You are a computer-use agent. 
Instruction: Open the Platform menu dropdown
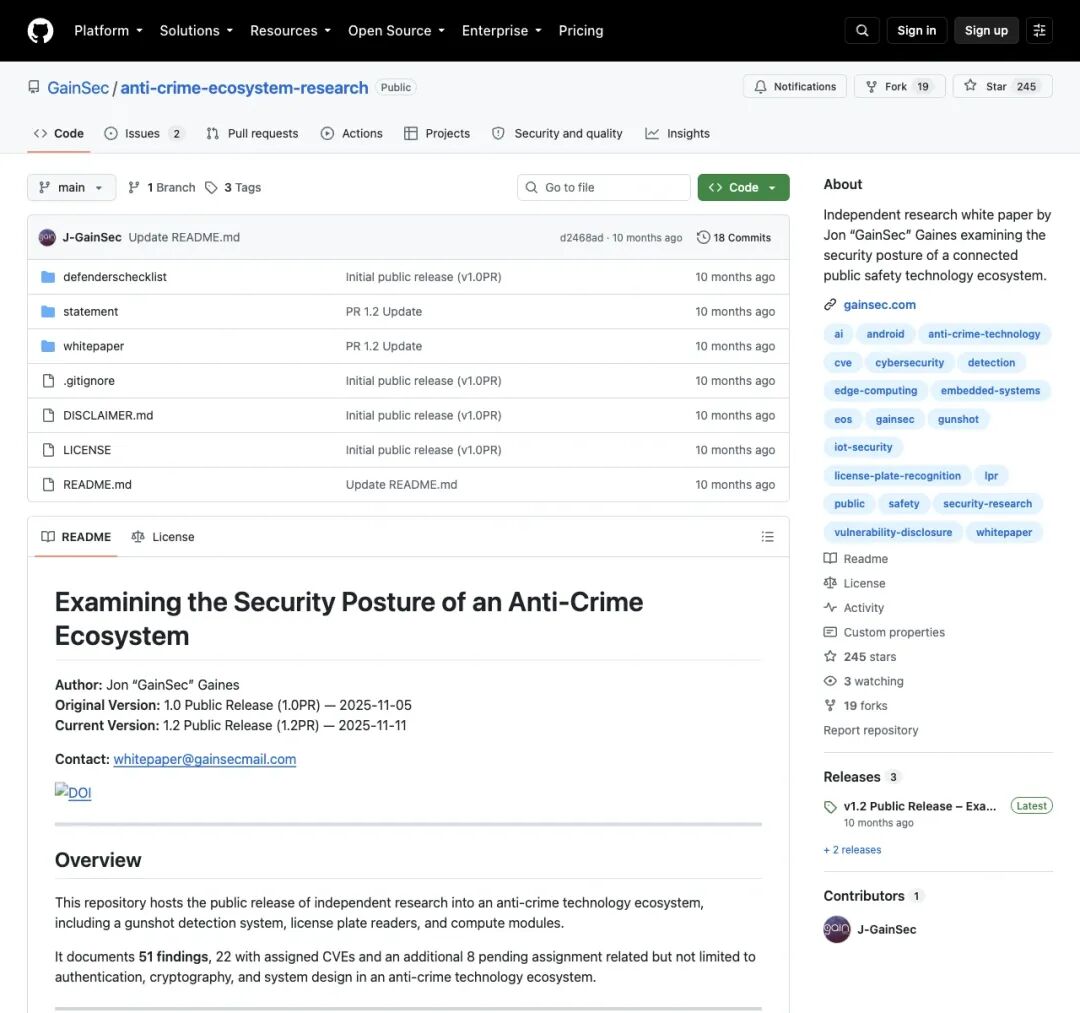tap(108, 30)
